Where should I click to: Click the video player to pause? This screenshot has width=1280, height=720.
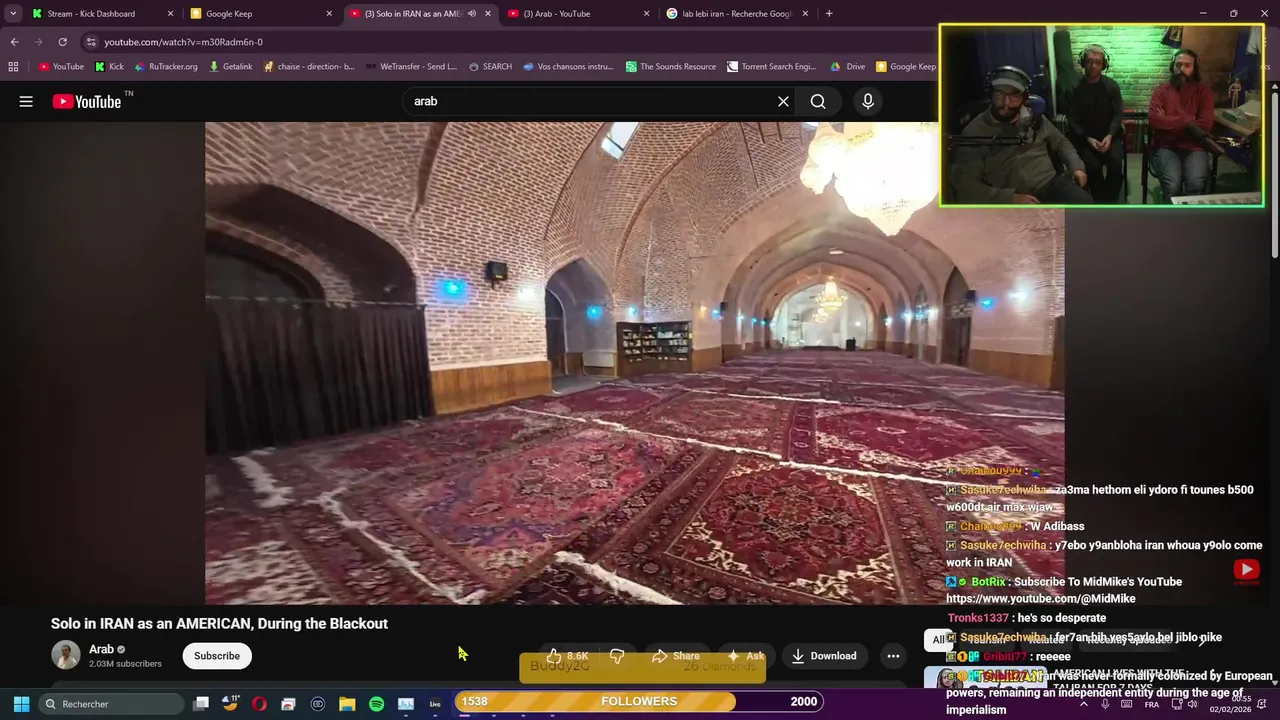[x=635, y=363]
